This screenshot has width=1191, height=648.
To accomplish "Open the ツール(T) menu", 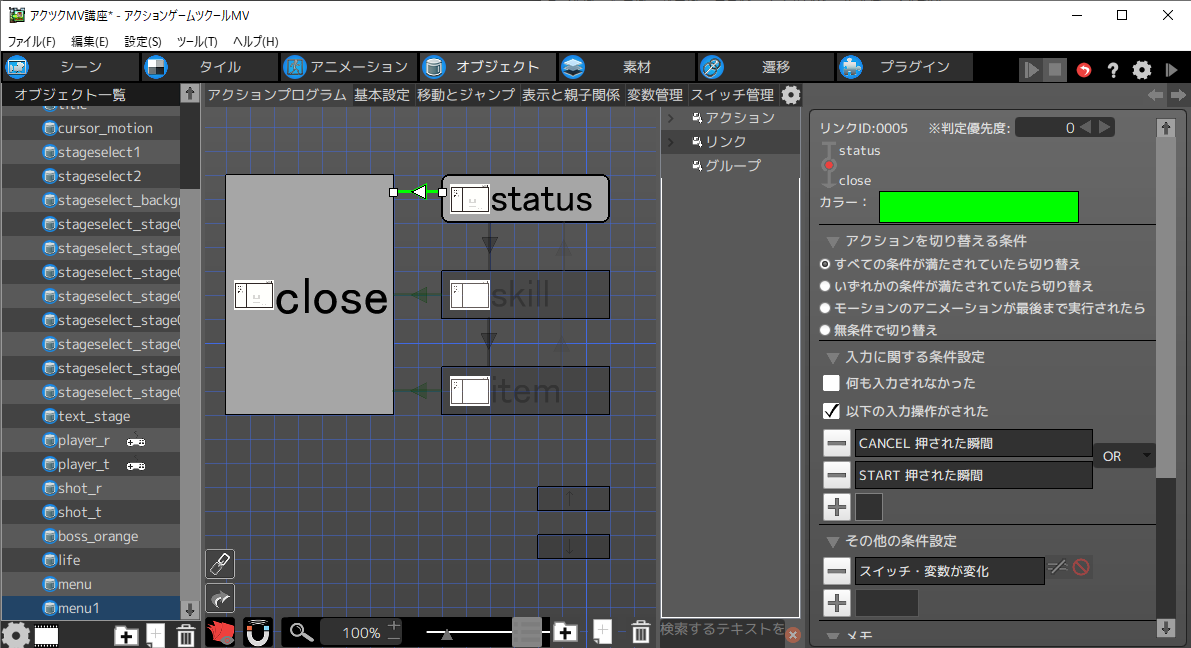I will tap(196, 42).
